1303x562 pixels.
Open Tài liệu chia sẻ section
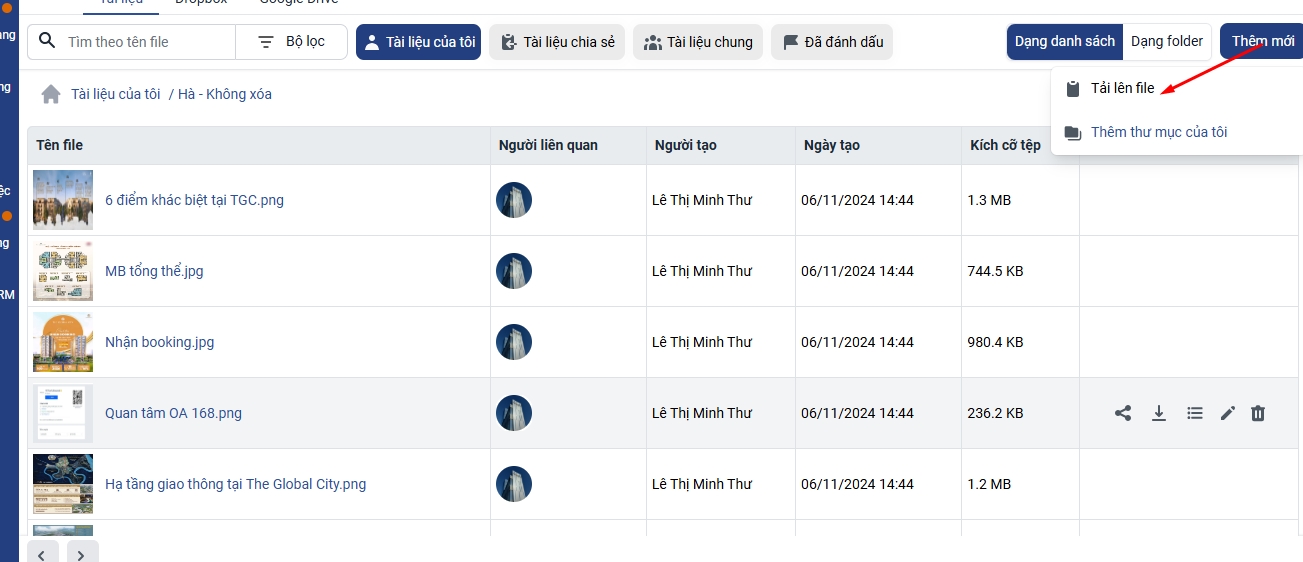(557, 42)
